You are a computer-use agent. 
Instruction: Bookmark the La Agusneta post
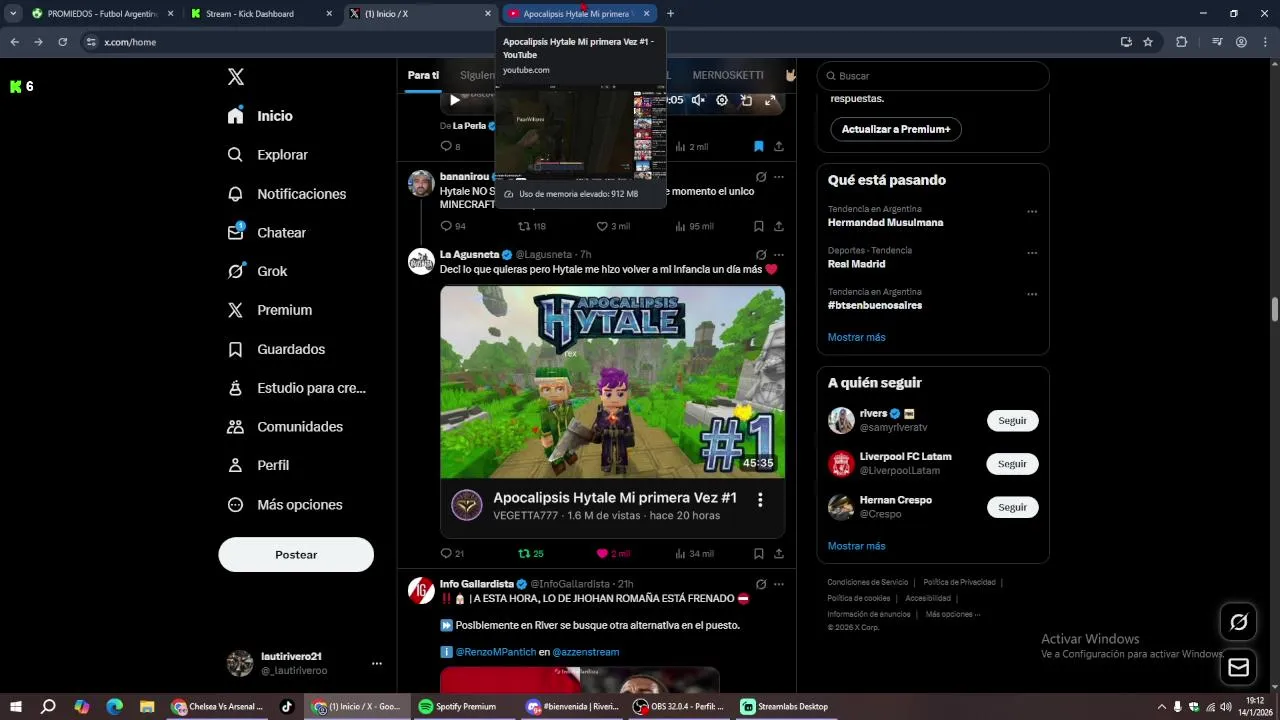[x=759, y=553]
